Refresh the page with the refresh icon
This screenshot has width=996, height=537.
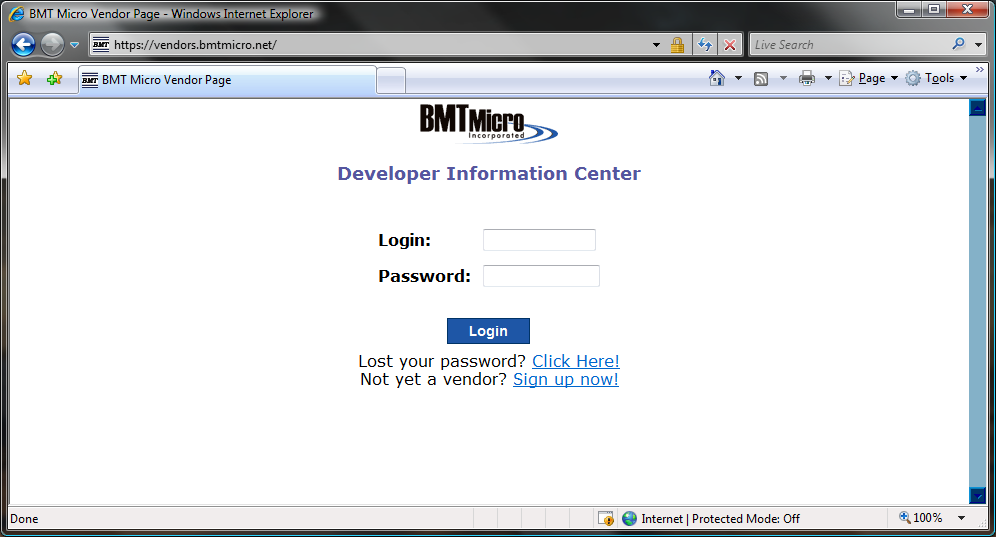[704, 44]
